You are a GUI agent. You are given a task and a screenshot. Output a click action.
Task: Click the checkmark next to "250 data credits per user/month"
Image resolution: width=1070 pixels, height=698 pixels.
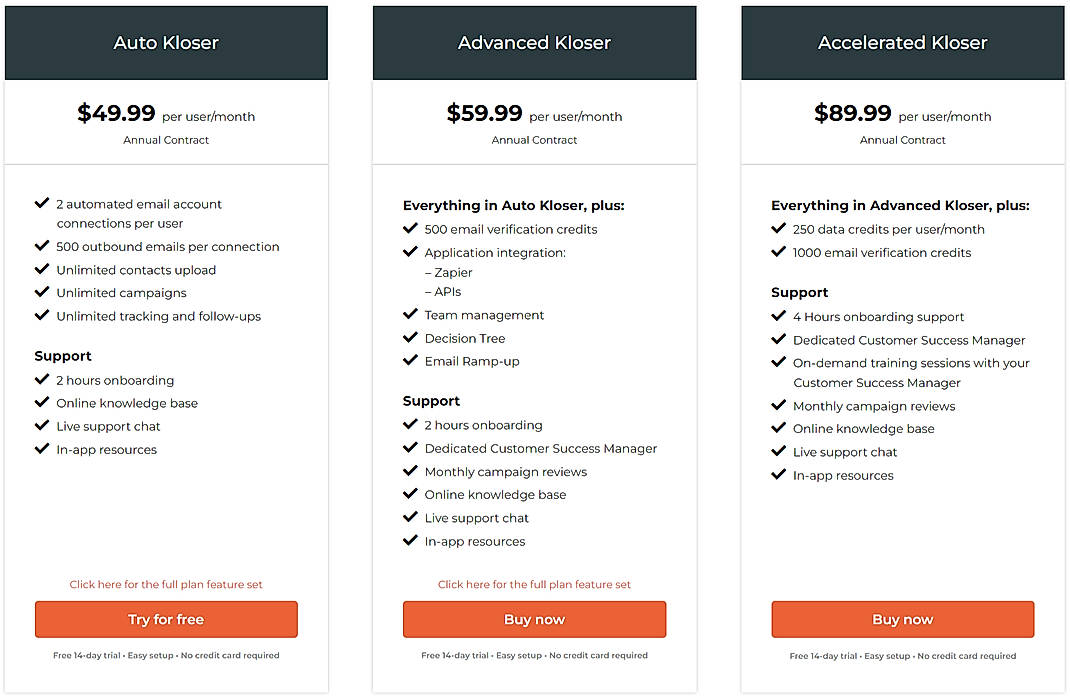[x=778, y=228]
